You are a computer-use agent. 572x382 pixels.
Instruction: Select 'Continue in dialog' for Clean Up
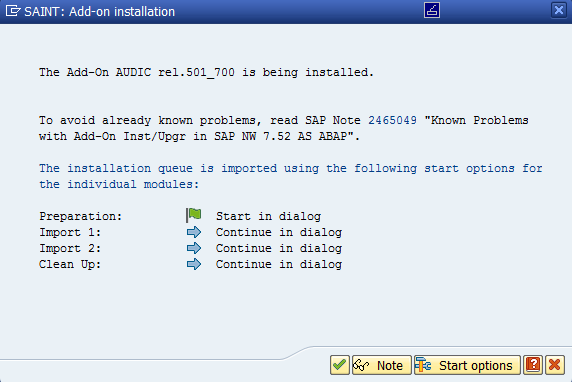click(279, 265)
